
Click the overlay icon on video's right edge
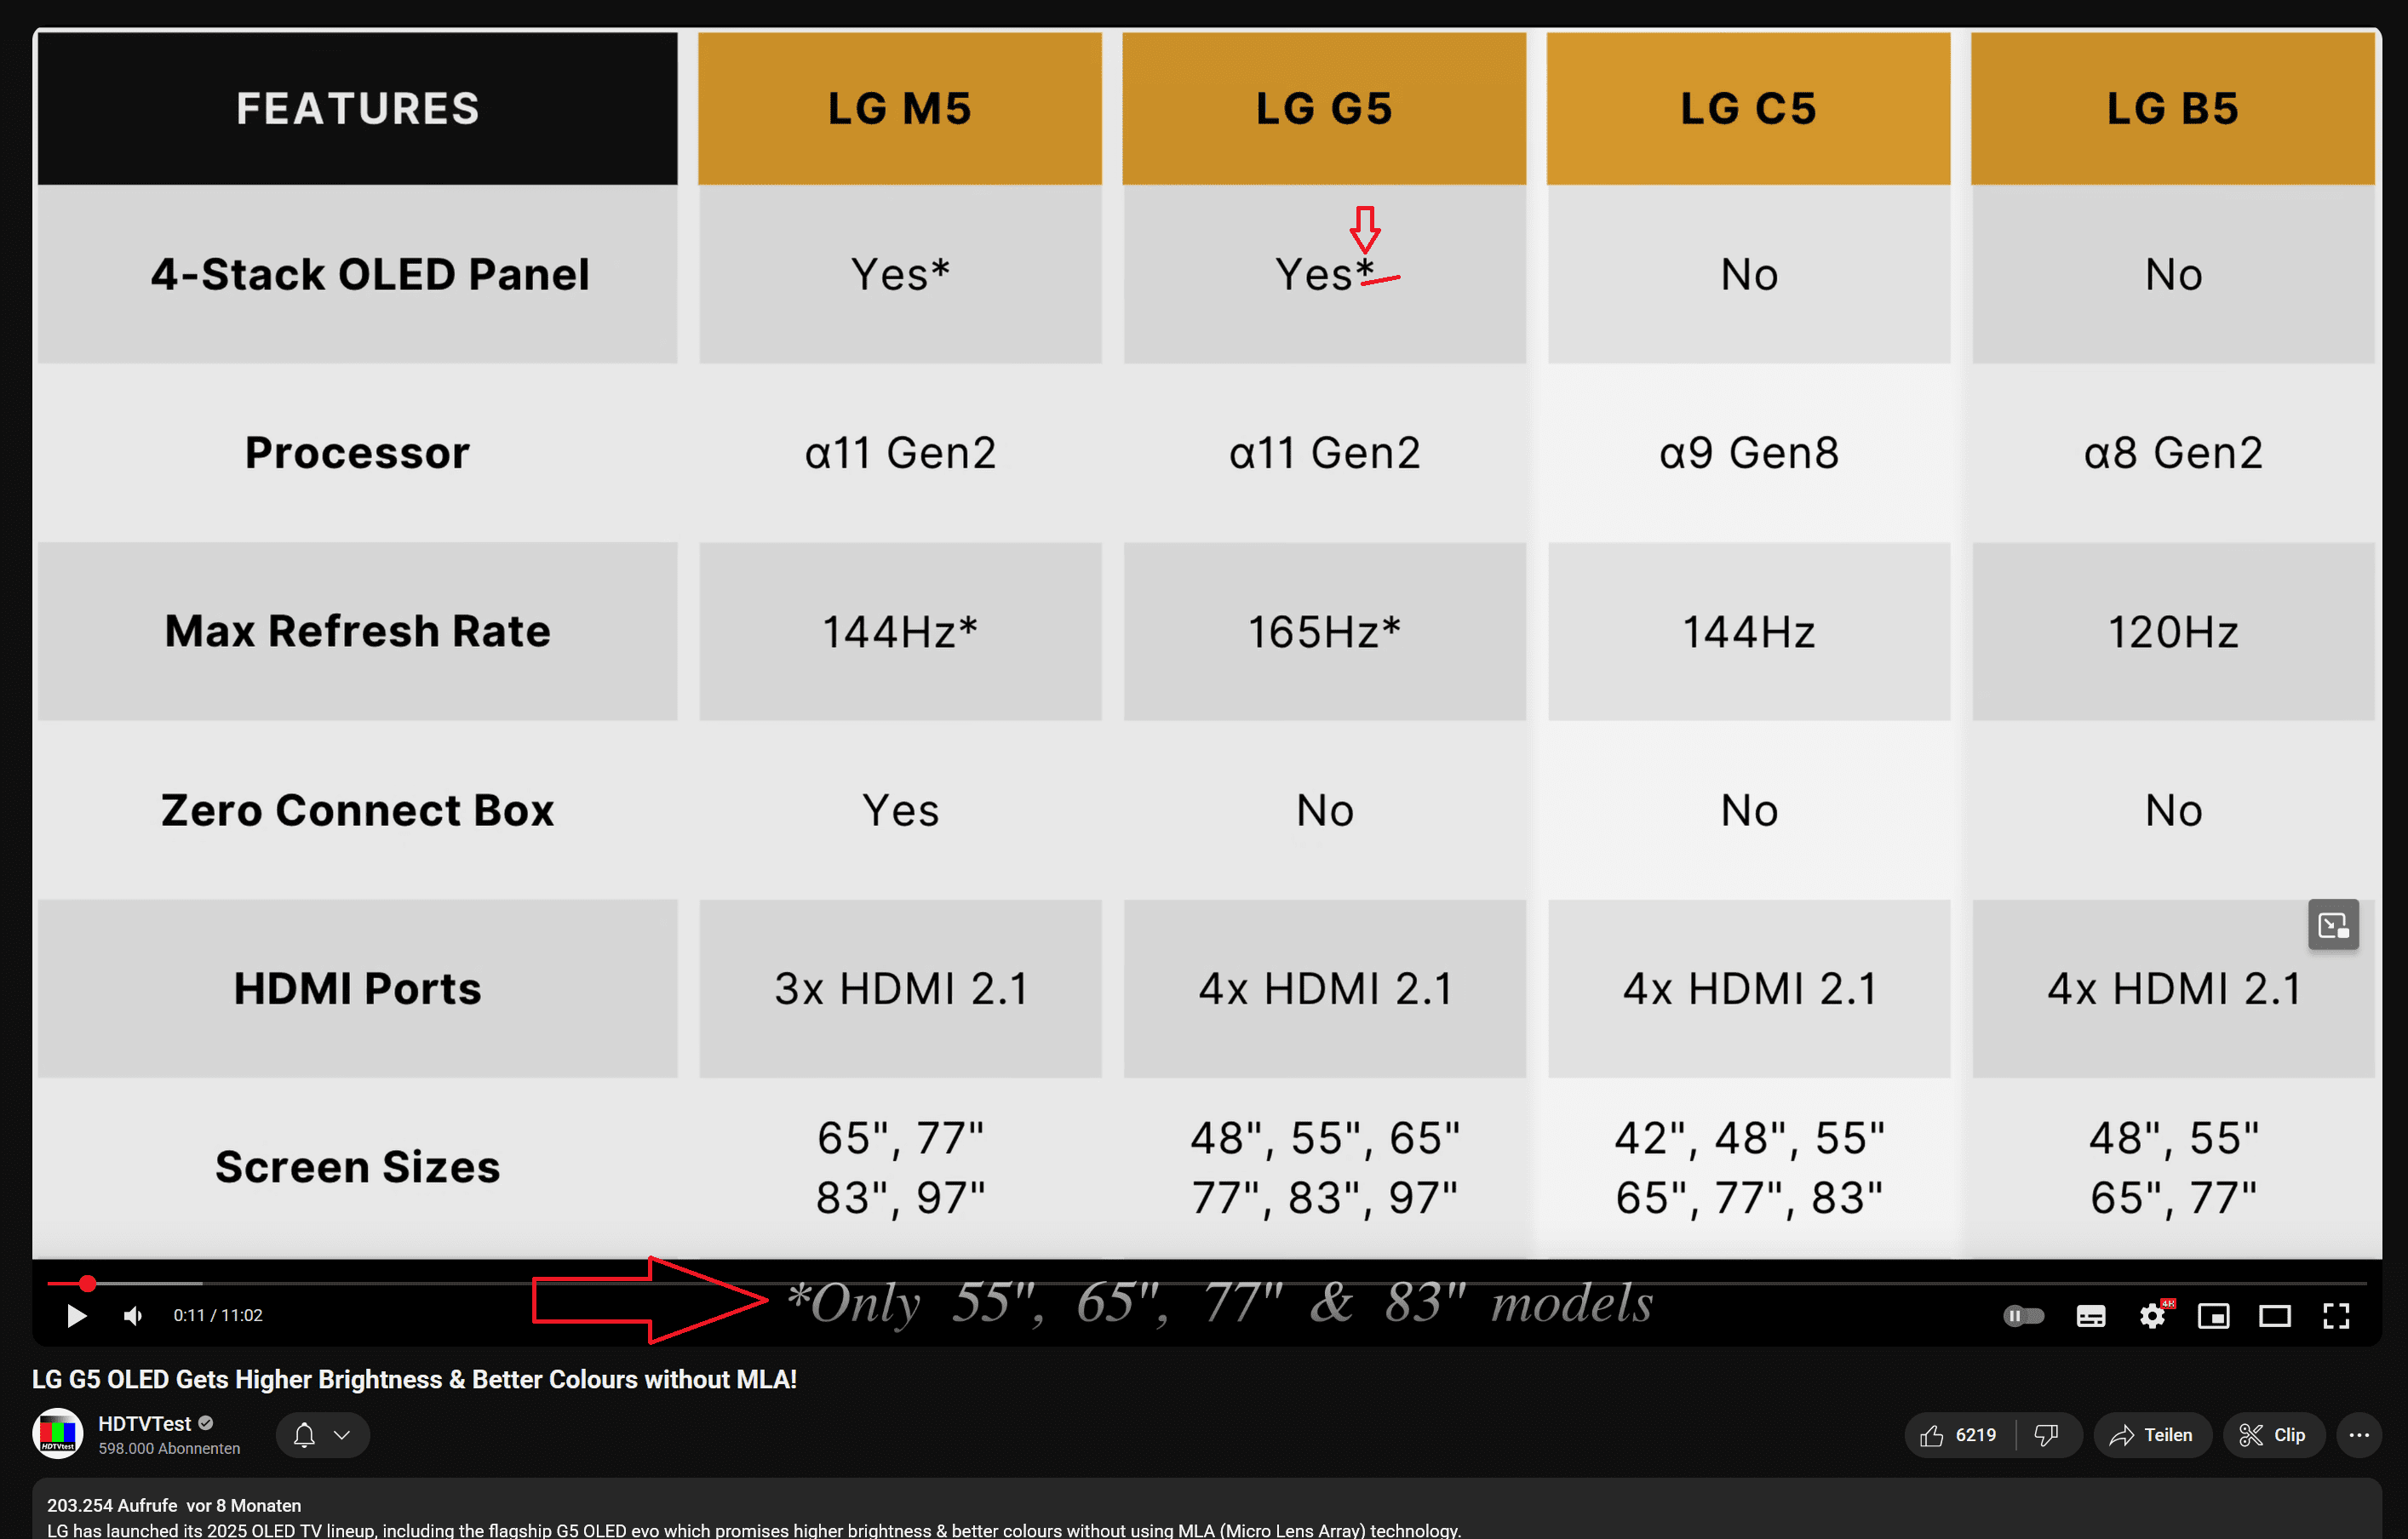[2333, 925]
